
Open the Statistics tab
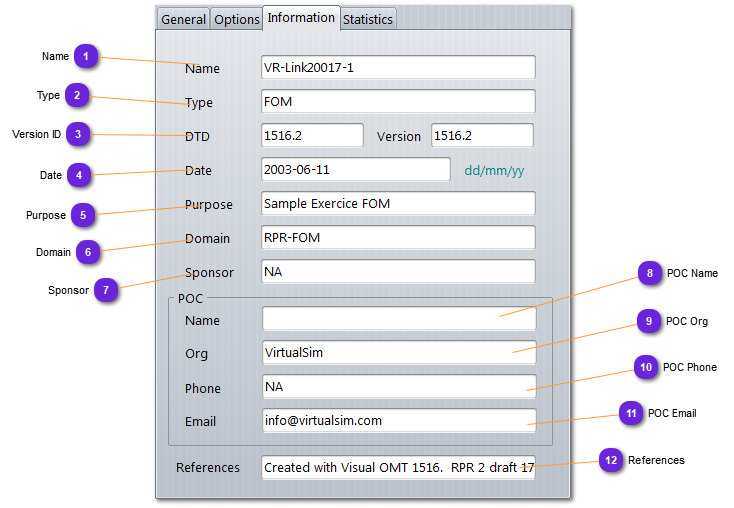point(368,19)
